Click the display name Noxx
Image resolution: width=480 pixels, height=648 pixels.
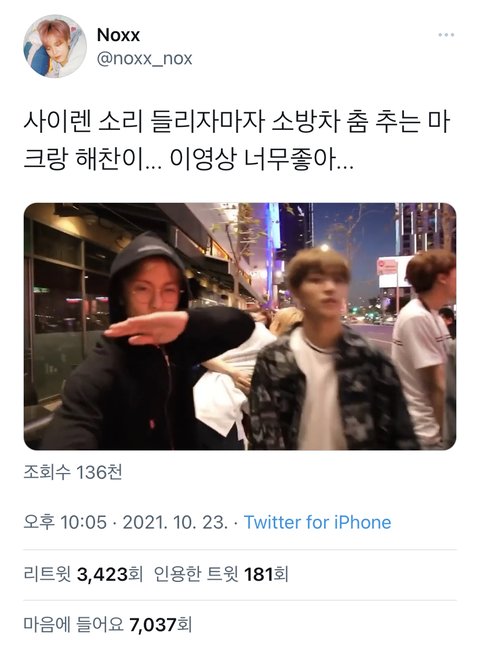click(118, 35)
